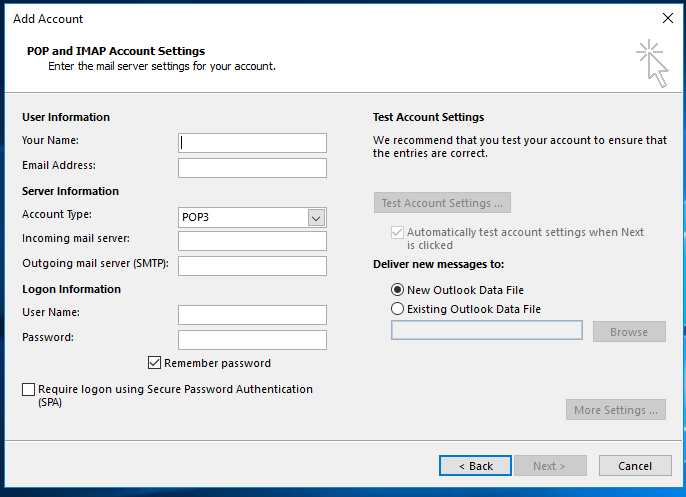Close the Add Account window

pos(668,18)
